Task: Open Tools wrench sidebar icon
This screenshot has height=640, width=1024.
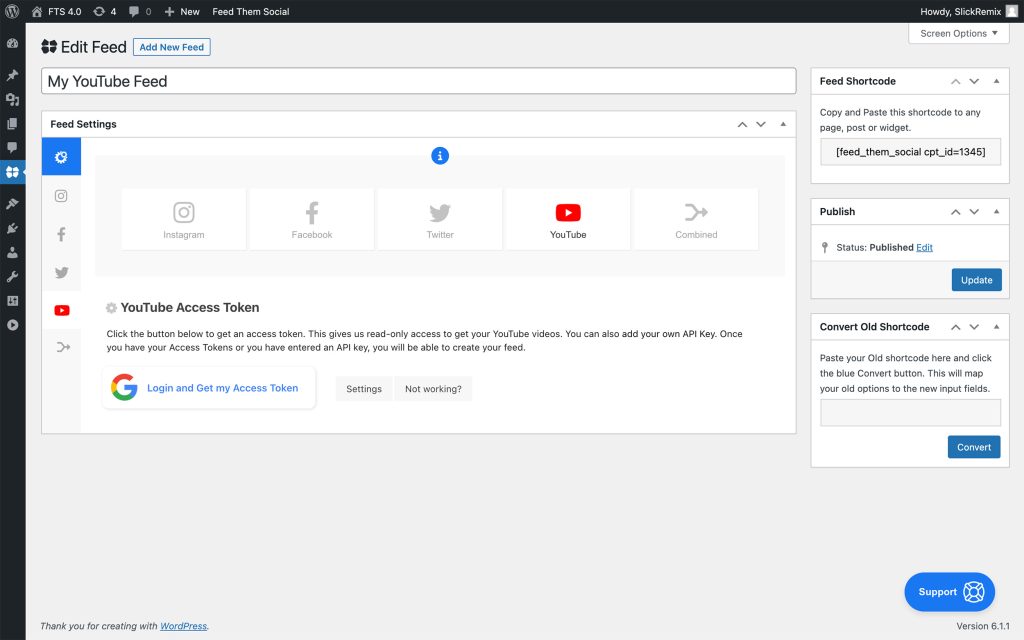Action: 12,276
